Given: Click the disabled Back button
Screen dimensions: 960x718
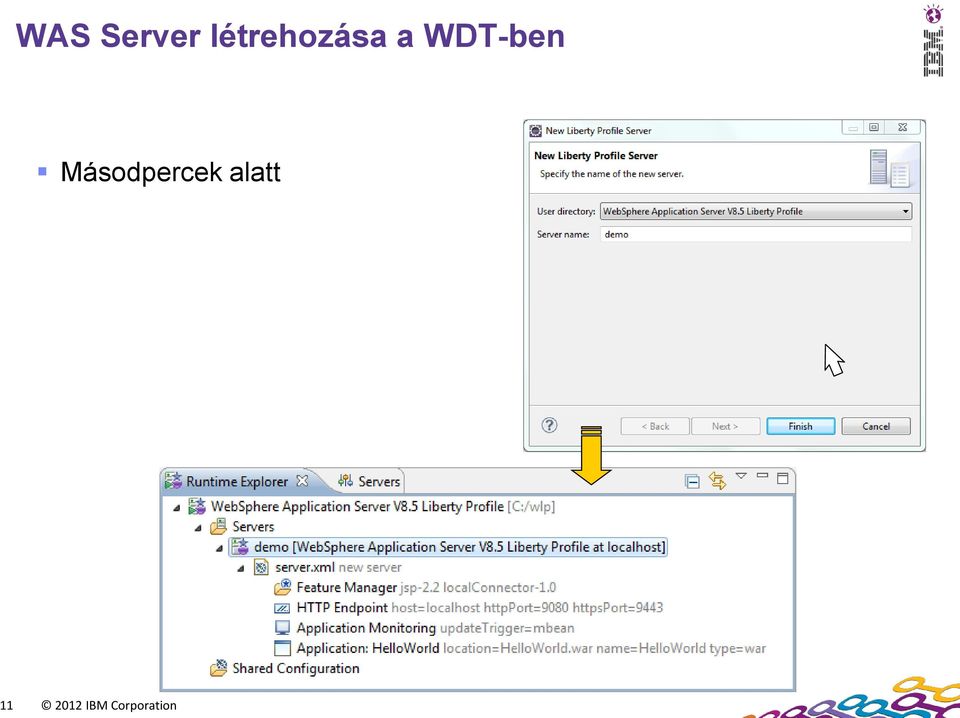Looking at the screenshot, I should point(655,426).
